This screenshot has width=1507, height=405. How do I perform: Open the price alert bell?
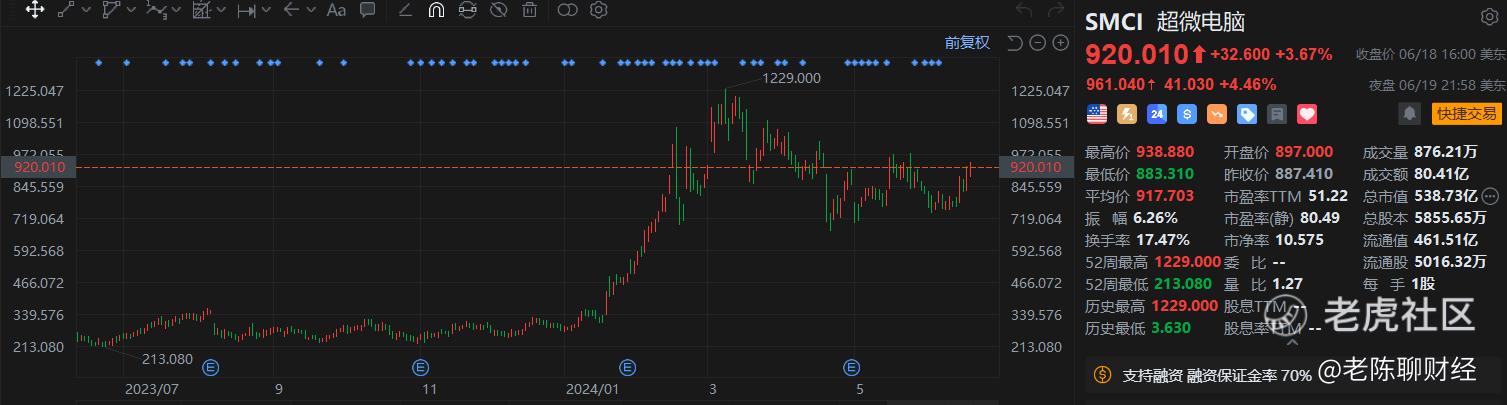click(1409, 114)
